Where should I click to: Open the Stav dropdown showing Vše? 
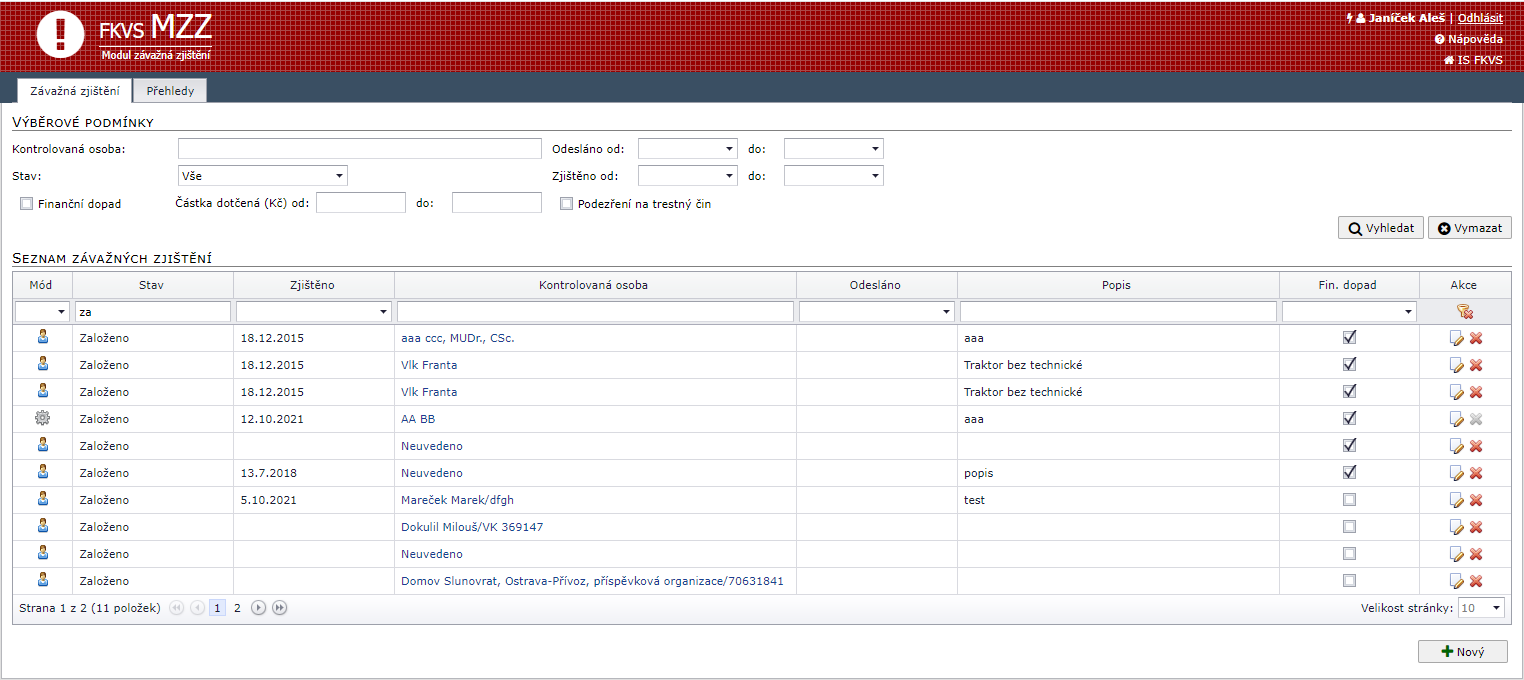(x=263, y=176)
